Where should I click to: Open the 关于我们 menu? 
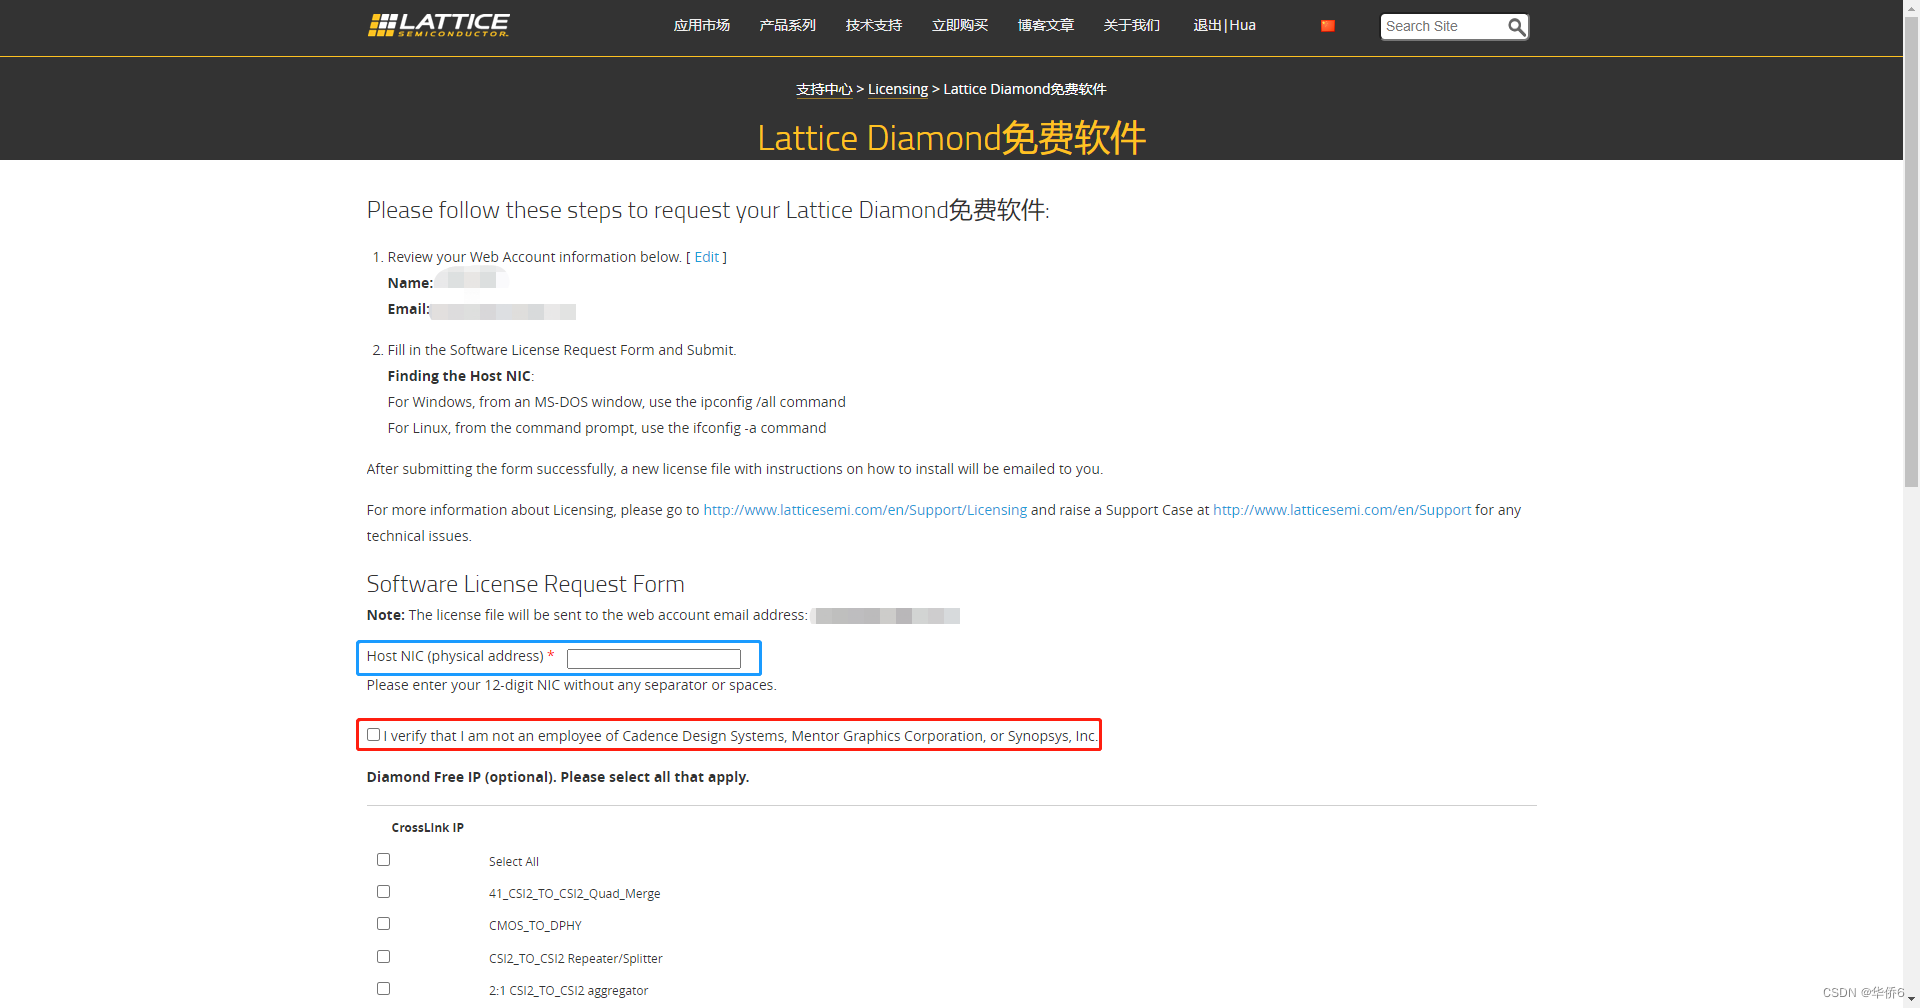click(x=1132, y=25)
